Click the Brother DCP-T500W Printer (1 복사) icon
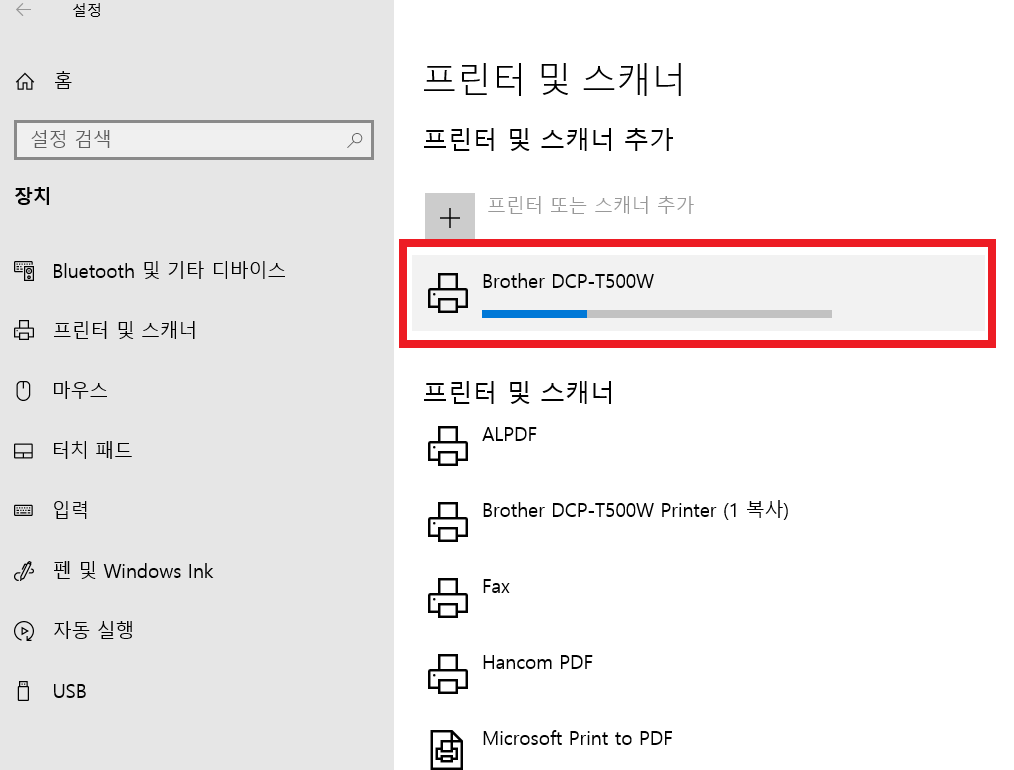Screen dimensions: 1014x770 click(x=448, y=522)
